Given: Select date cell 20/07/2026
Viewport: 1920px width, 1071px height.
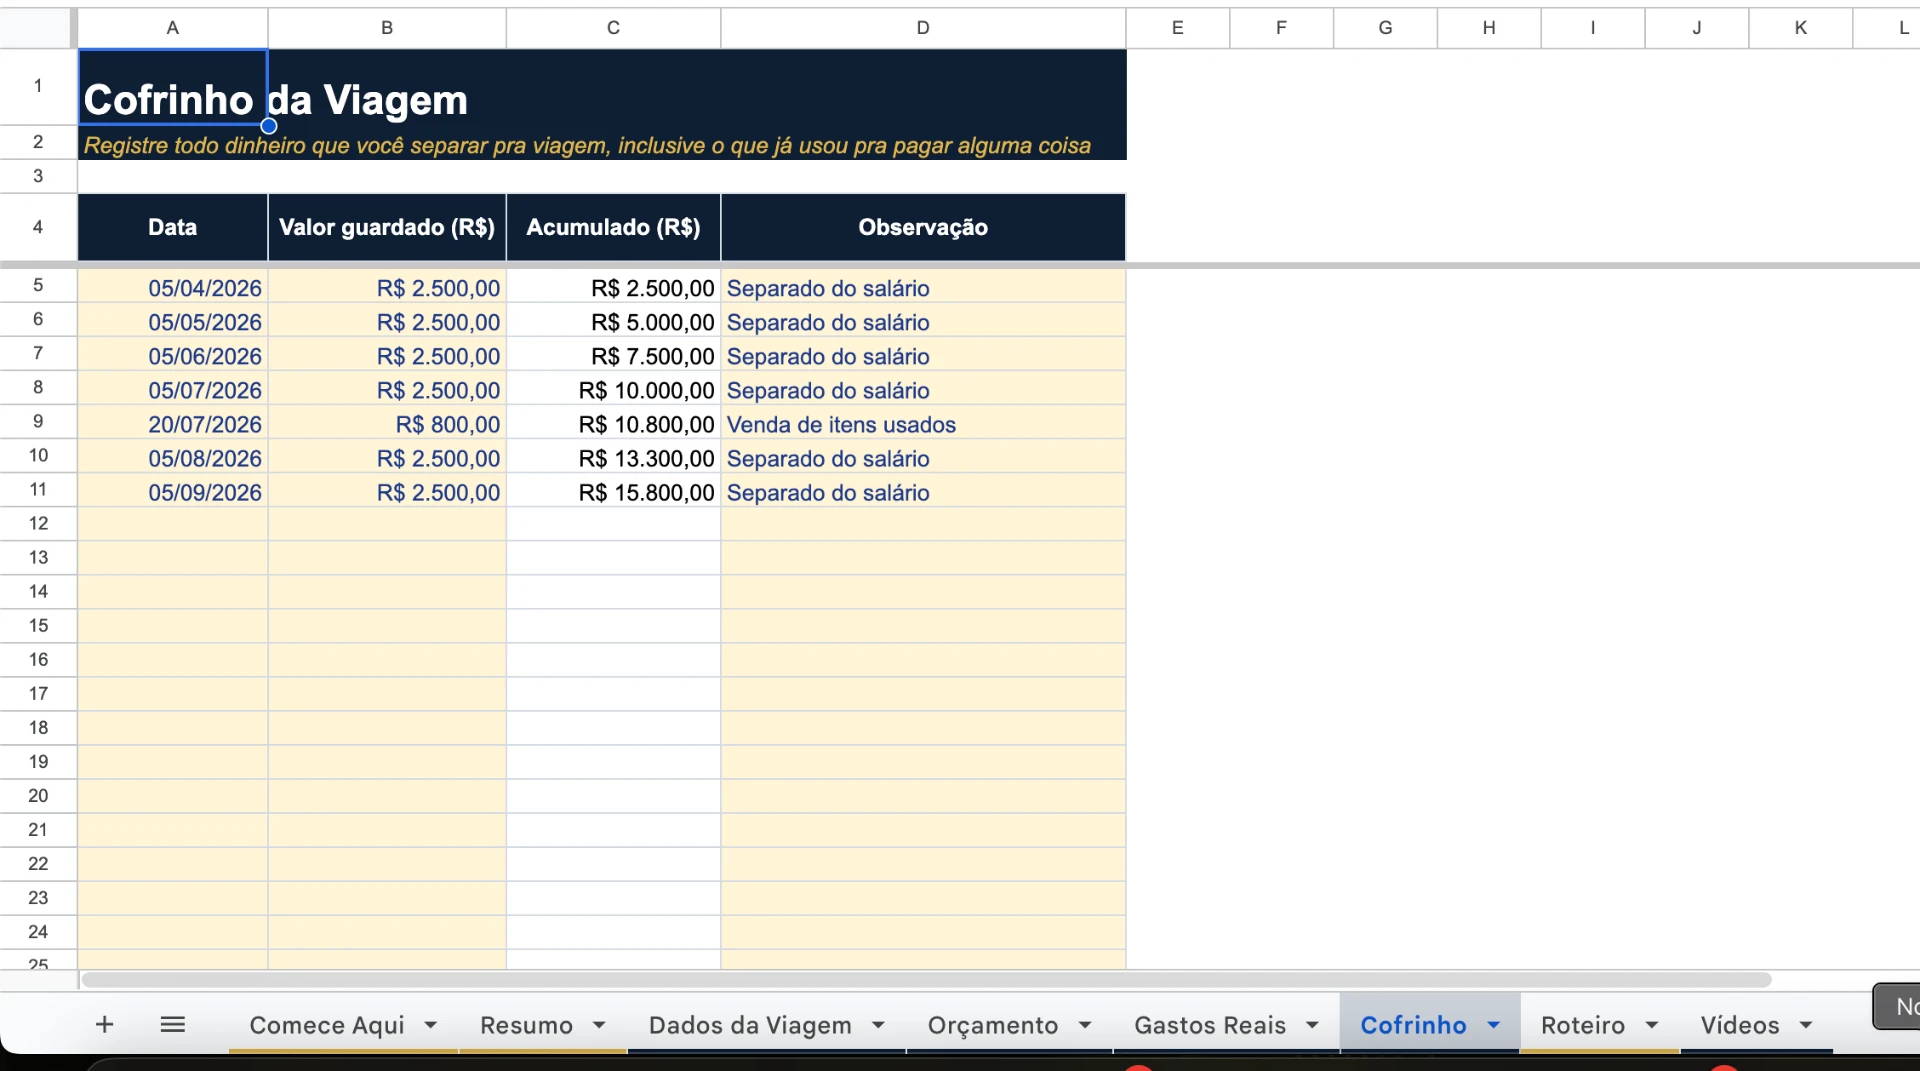Looking at the screenshot, I should pos(173,424).
